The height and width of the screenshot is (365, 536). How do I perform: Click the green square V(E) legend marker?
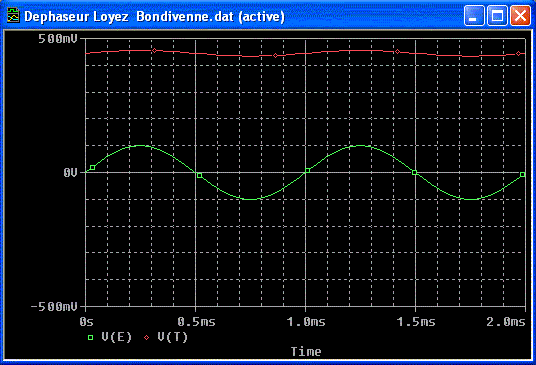pos(91,338)
